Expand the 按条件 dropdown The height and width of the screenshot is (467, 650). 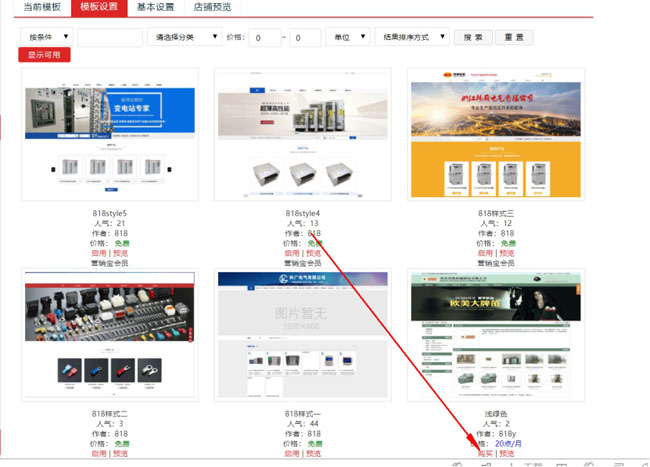pos(46,37)
